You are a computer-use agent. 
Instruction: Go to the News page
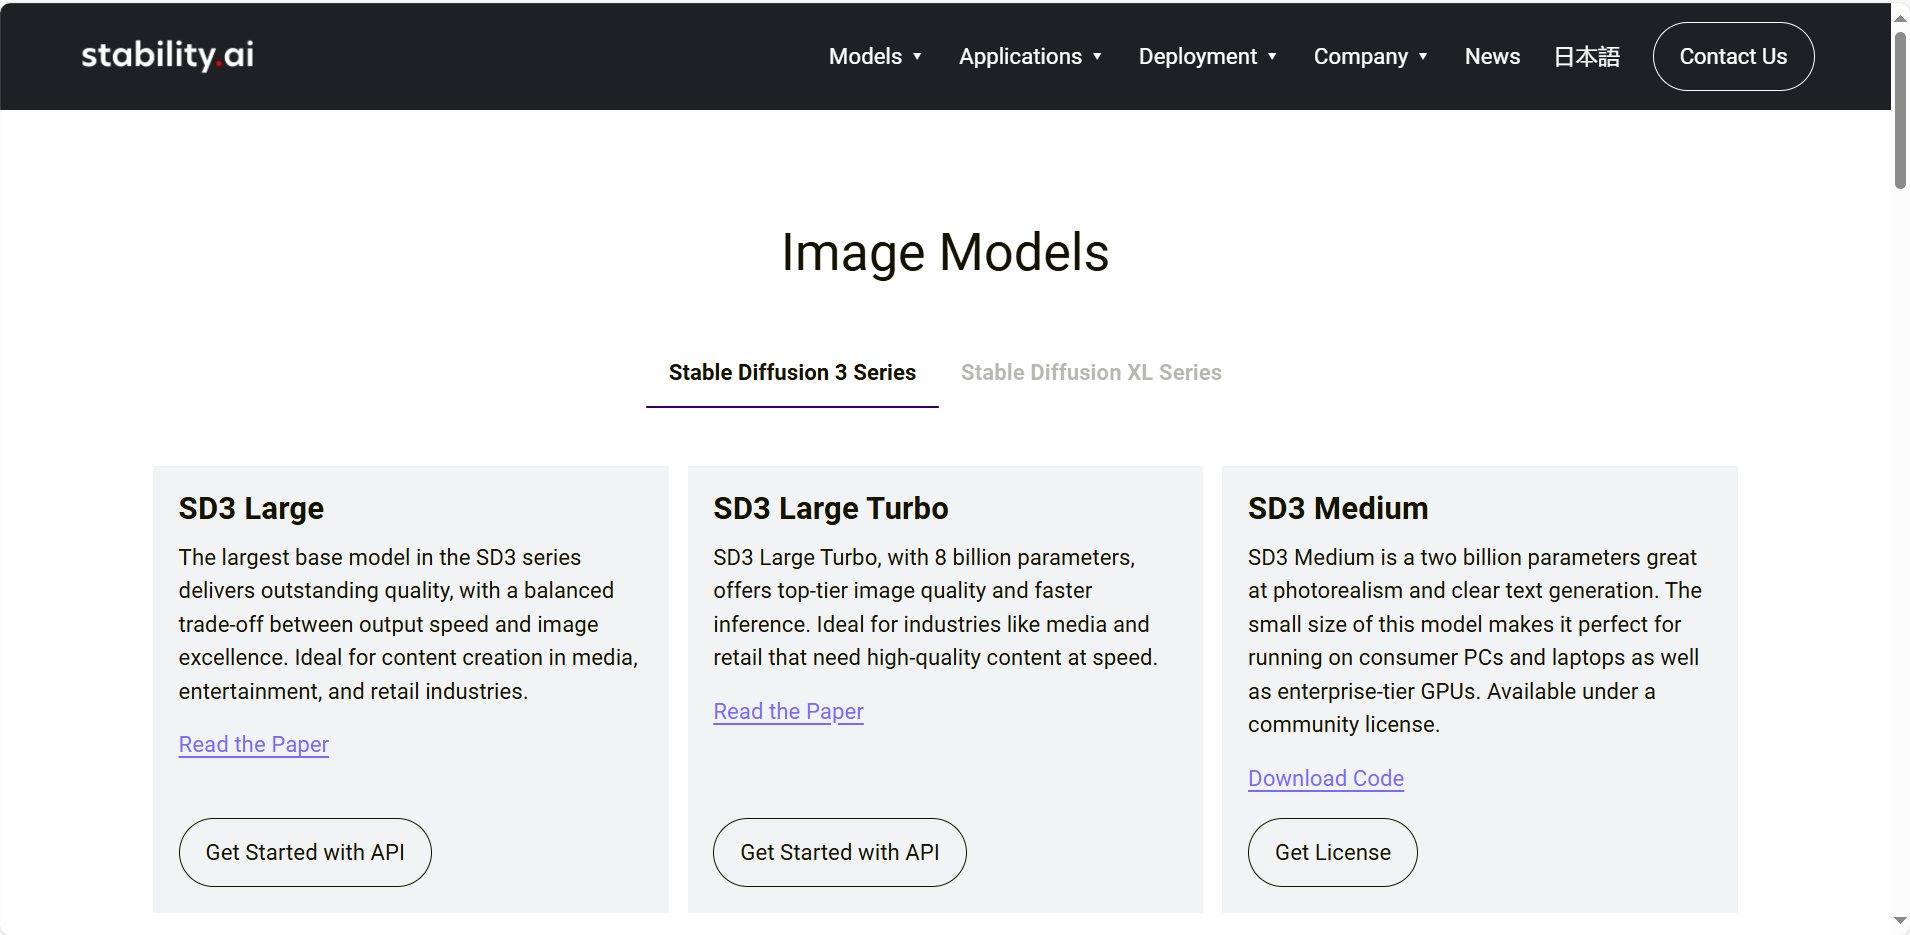click(1492, 57)
